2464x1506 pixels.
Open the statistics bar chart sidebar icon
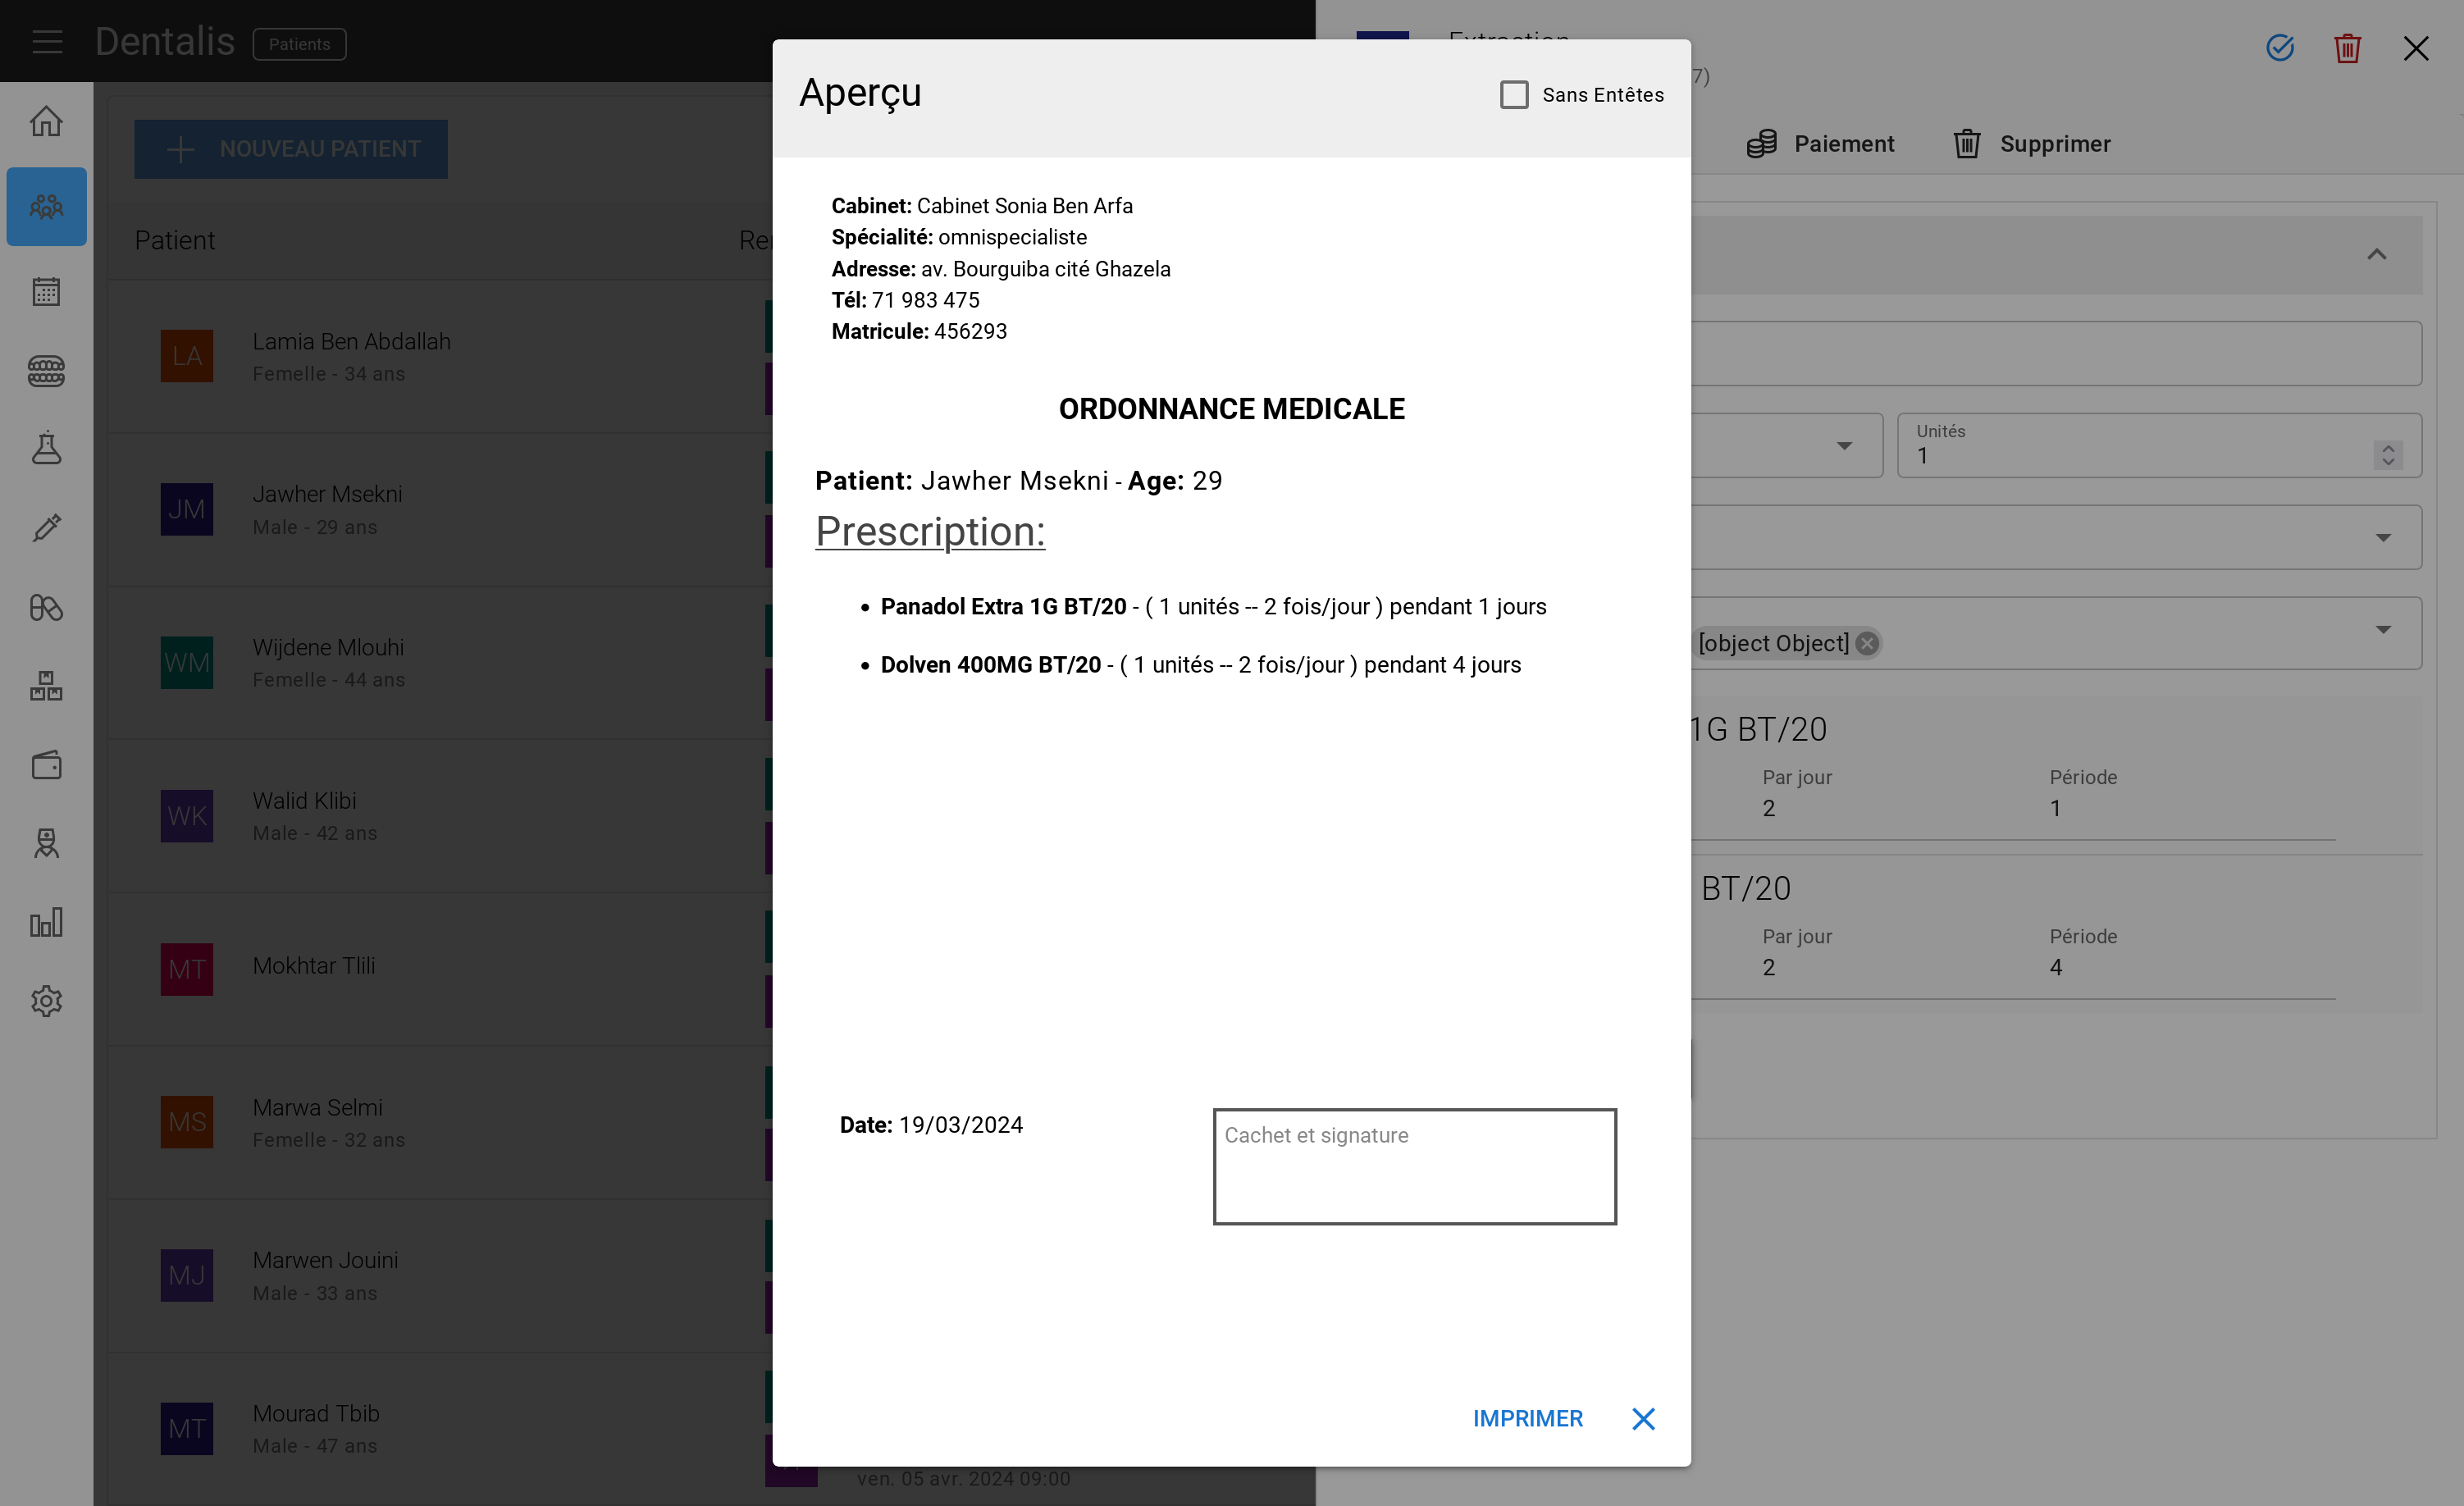[x=46, y=922]
